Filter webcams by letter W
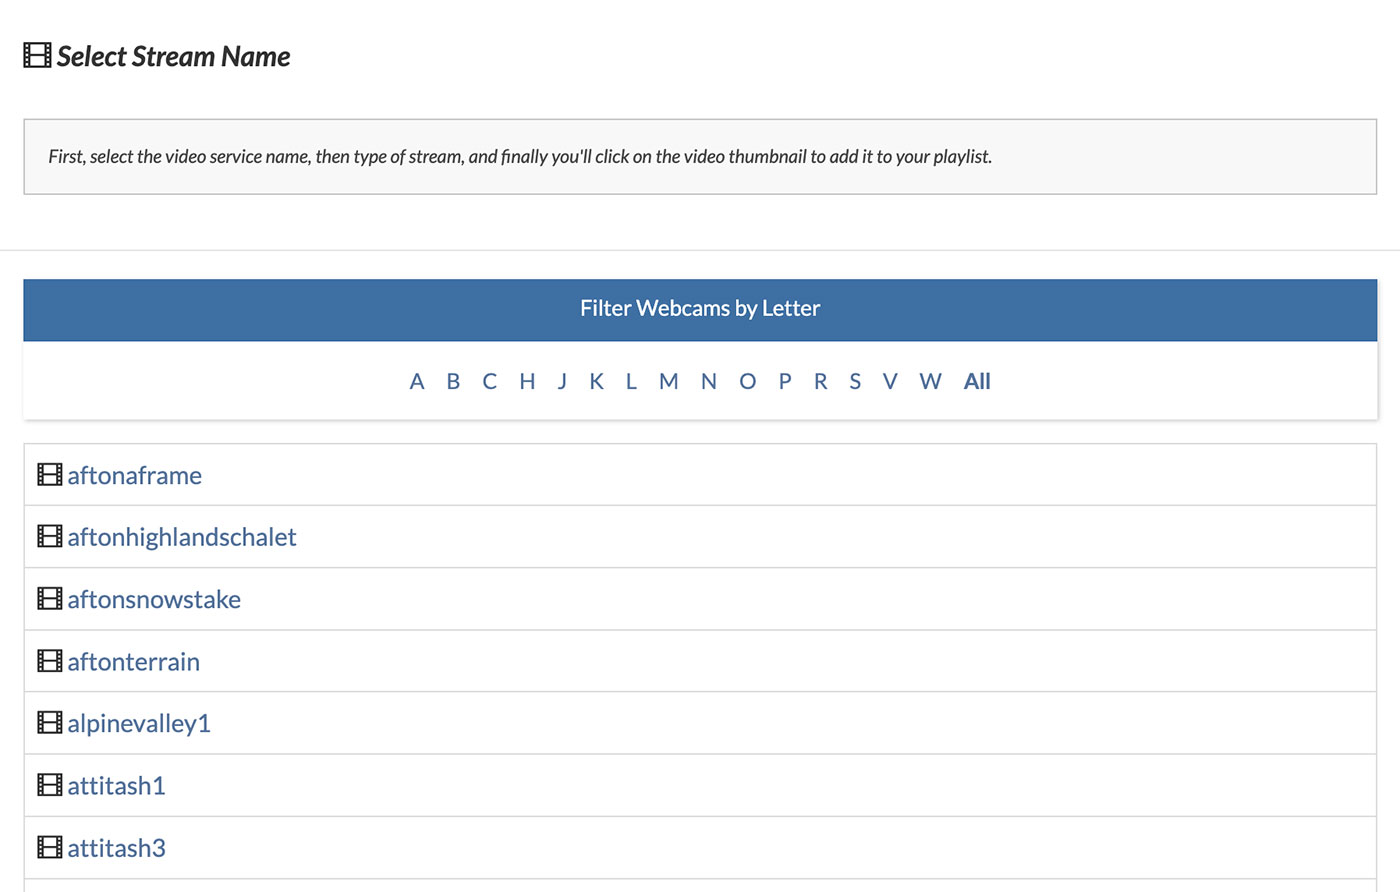 coord(930,381)
